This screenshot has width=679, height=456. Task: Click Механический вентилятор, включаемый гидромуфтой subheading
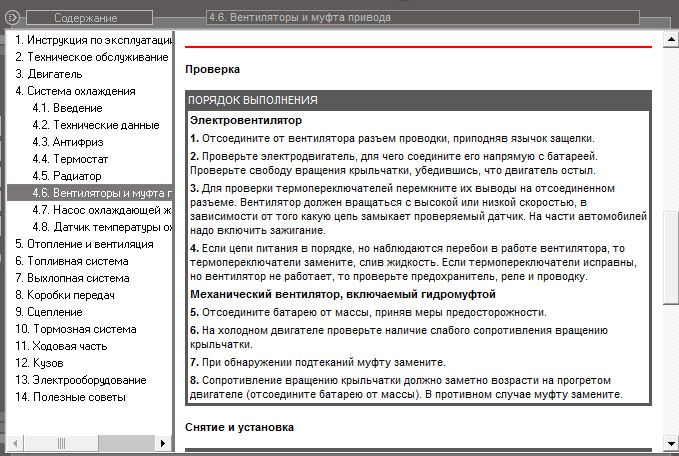click(343, 294)
